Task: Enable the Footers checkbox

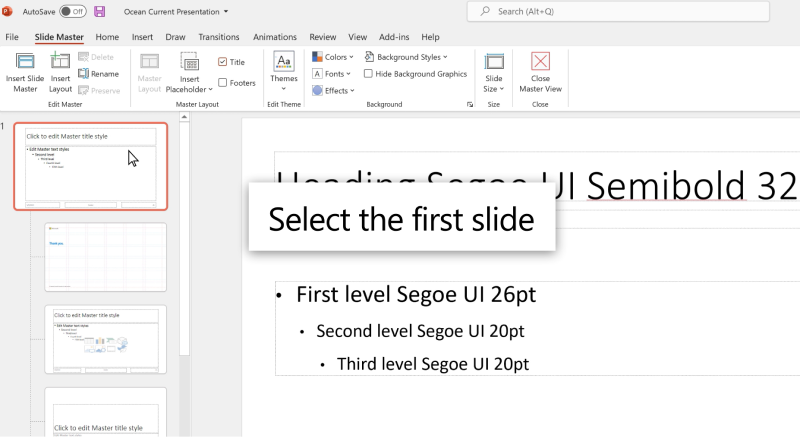Action: click(x=222, y=83)
